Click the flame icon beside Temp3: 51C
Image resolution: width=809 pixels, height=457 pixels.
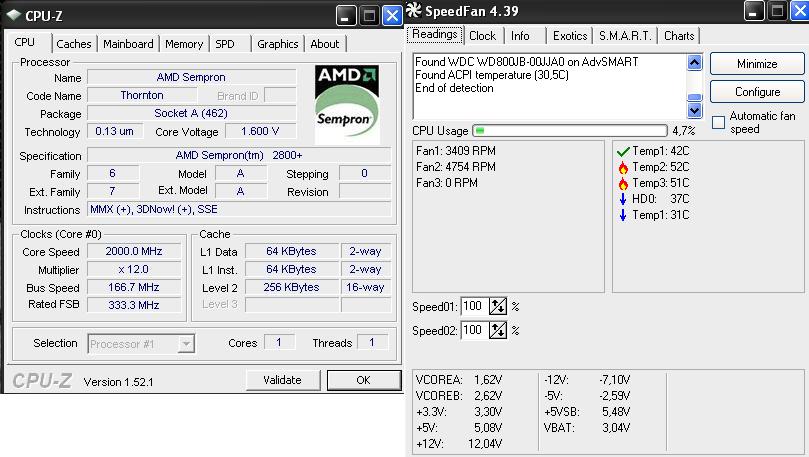click(x=623, y=183)
